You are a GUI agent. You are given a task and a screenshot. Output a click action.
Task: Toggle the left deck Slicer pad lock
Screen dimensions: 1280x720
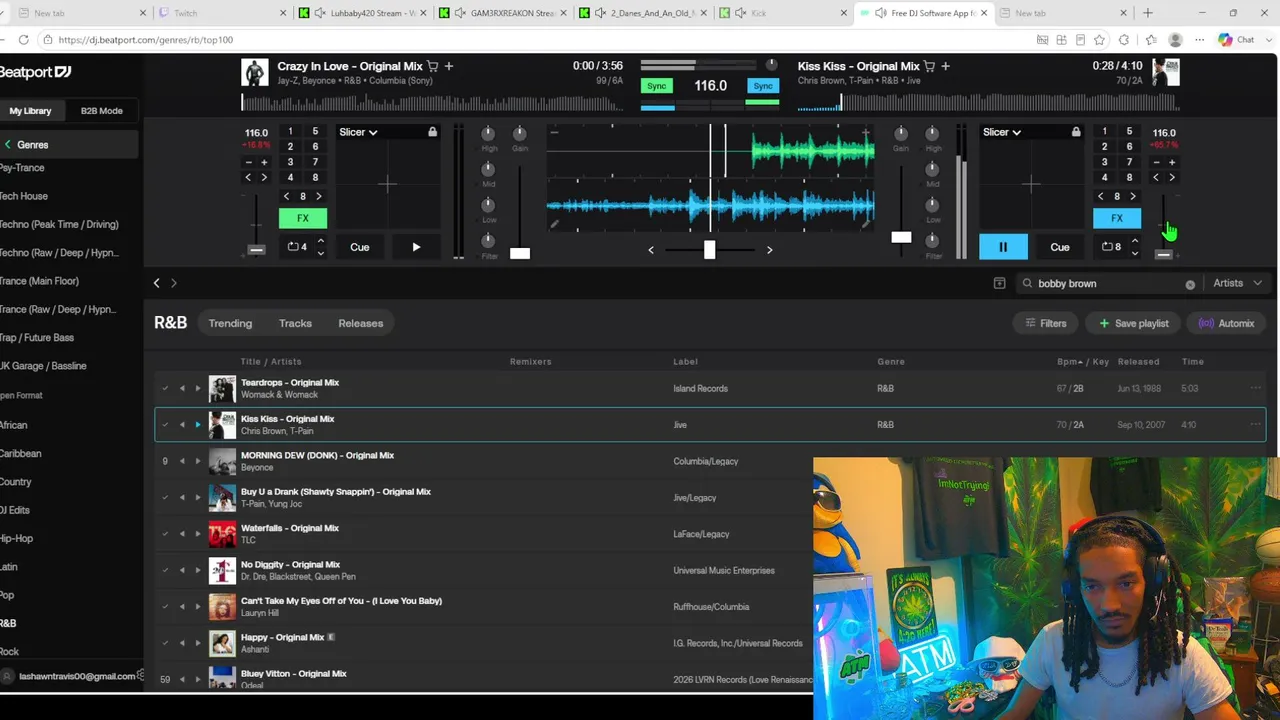click(432, 132)
